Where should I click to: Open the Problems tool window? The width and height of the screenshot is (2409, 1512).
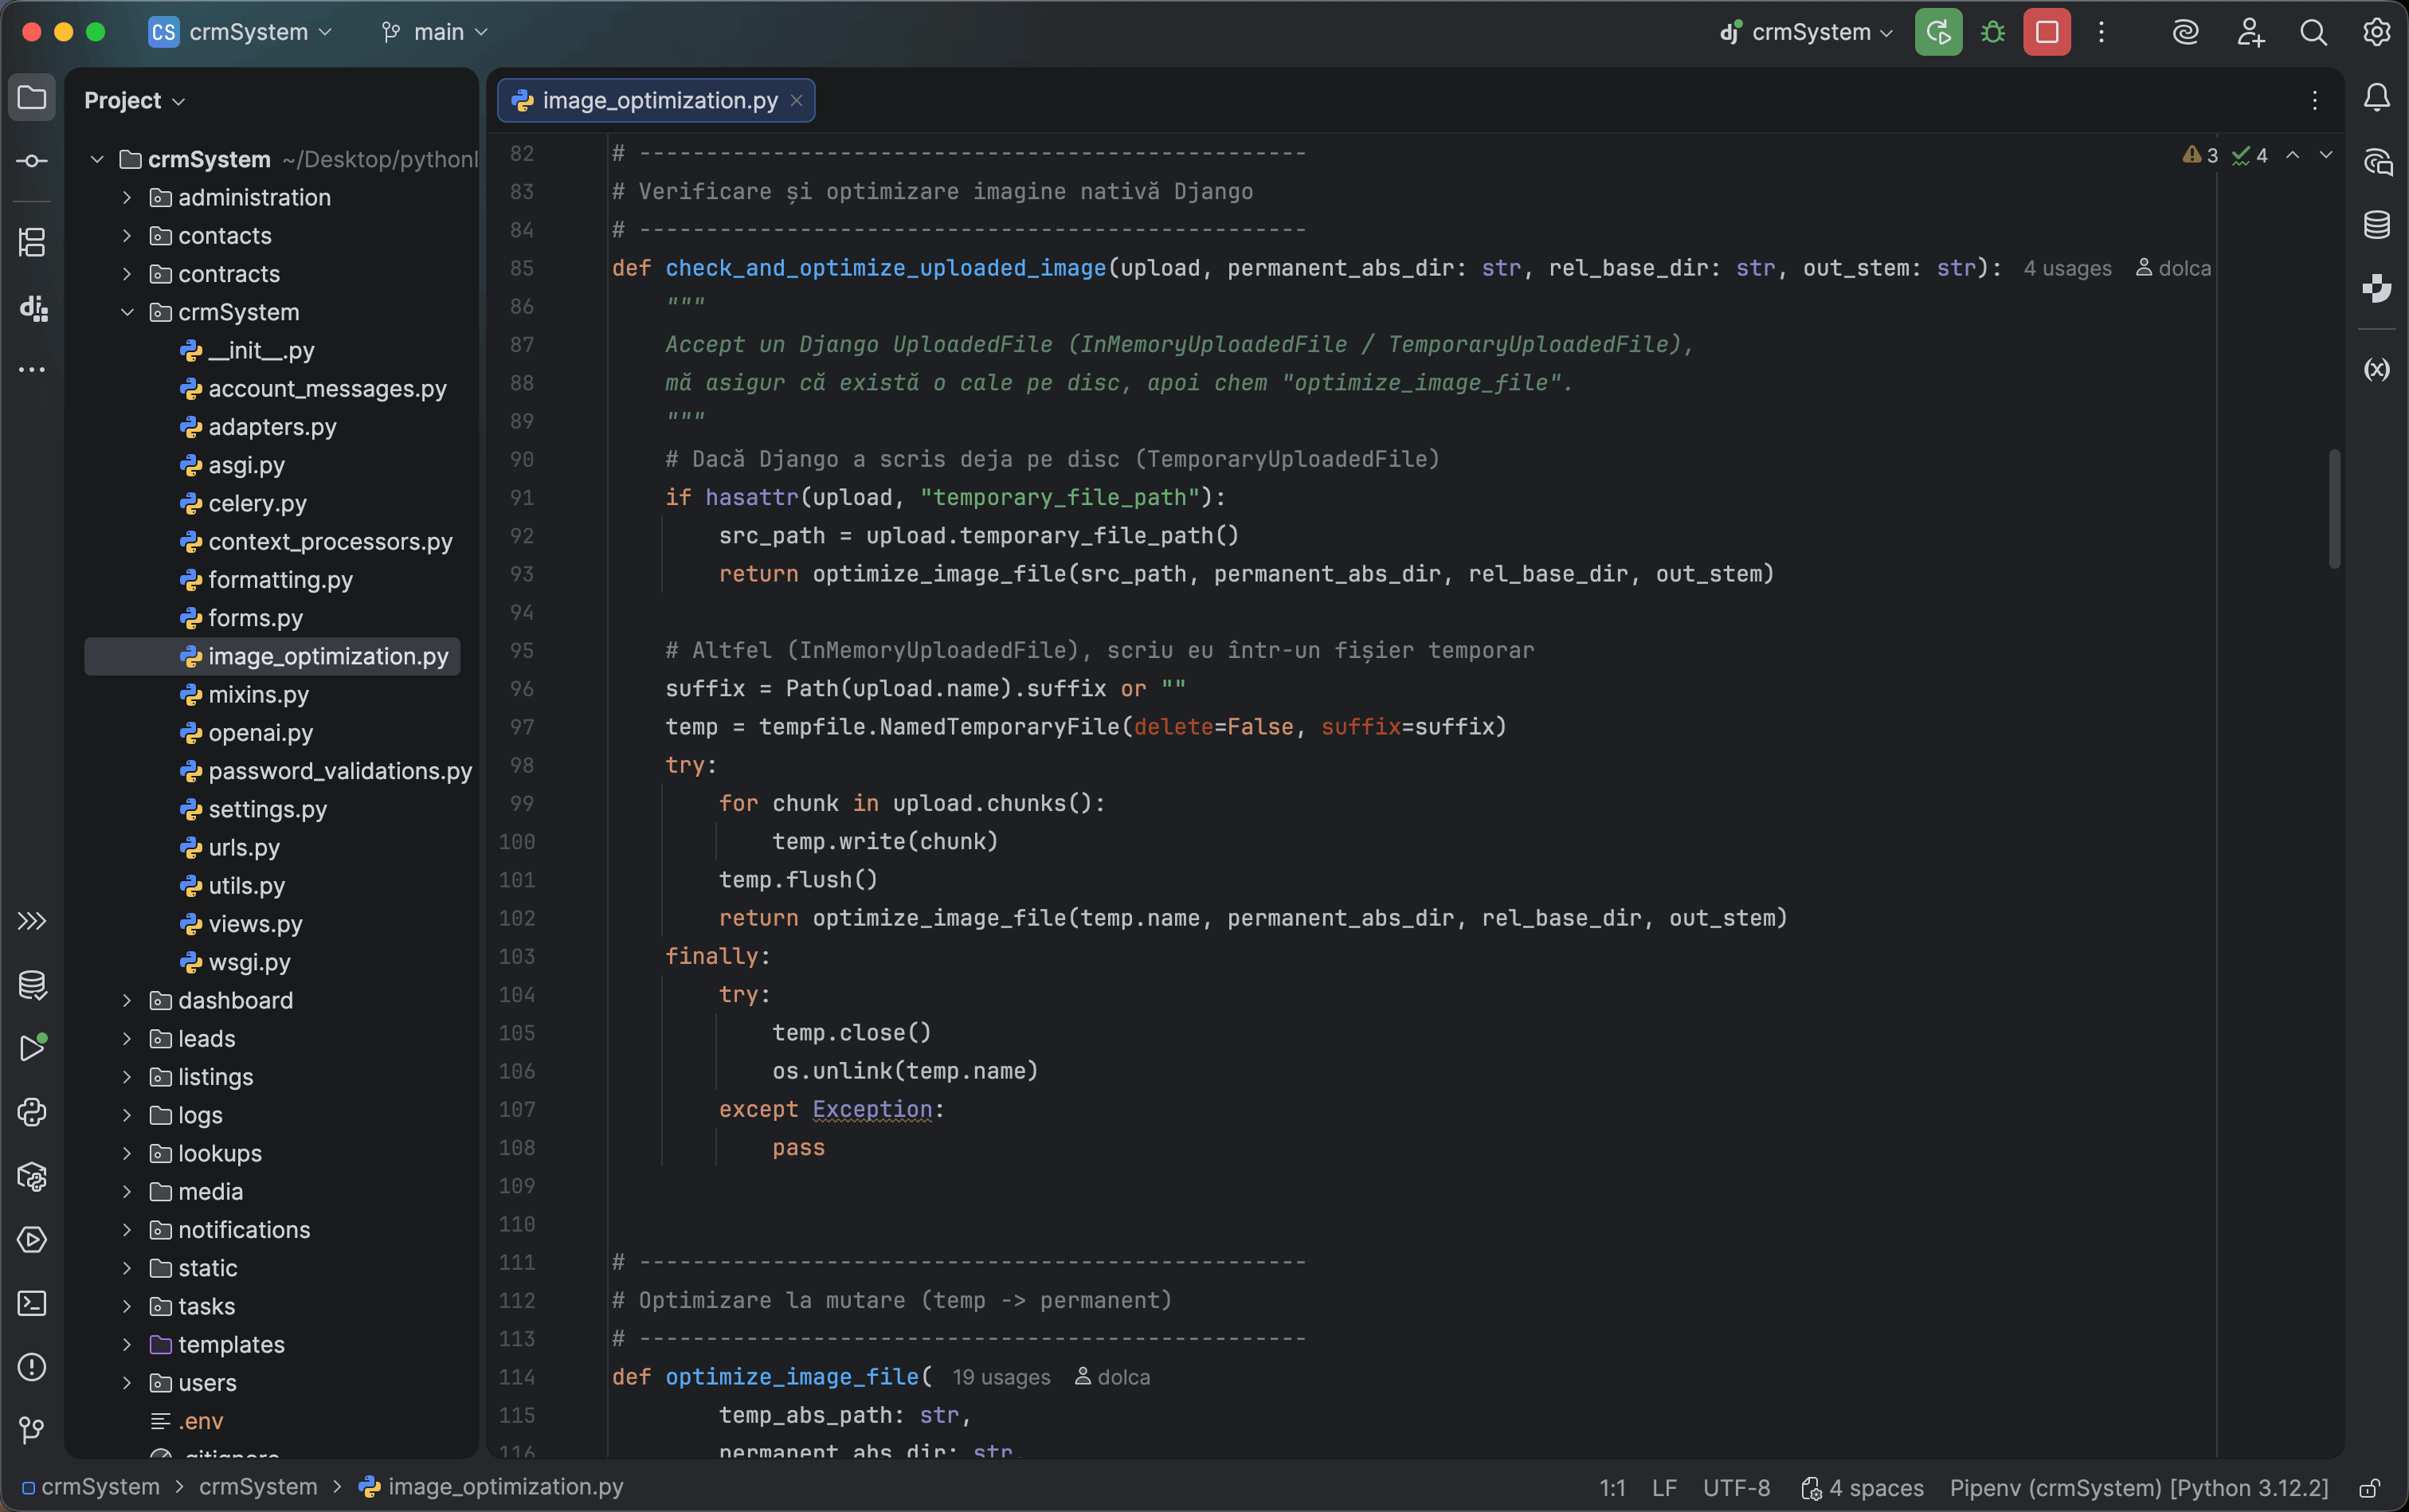(32, 1367)
